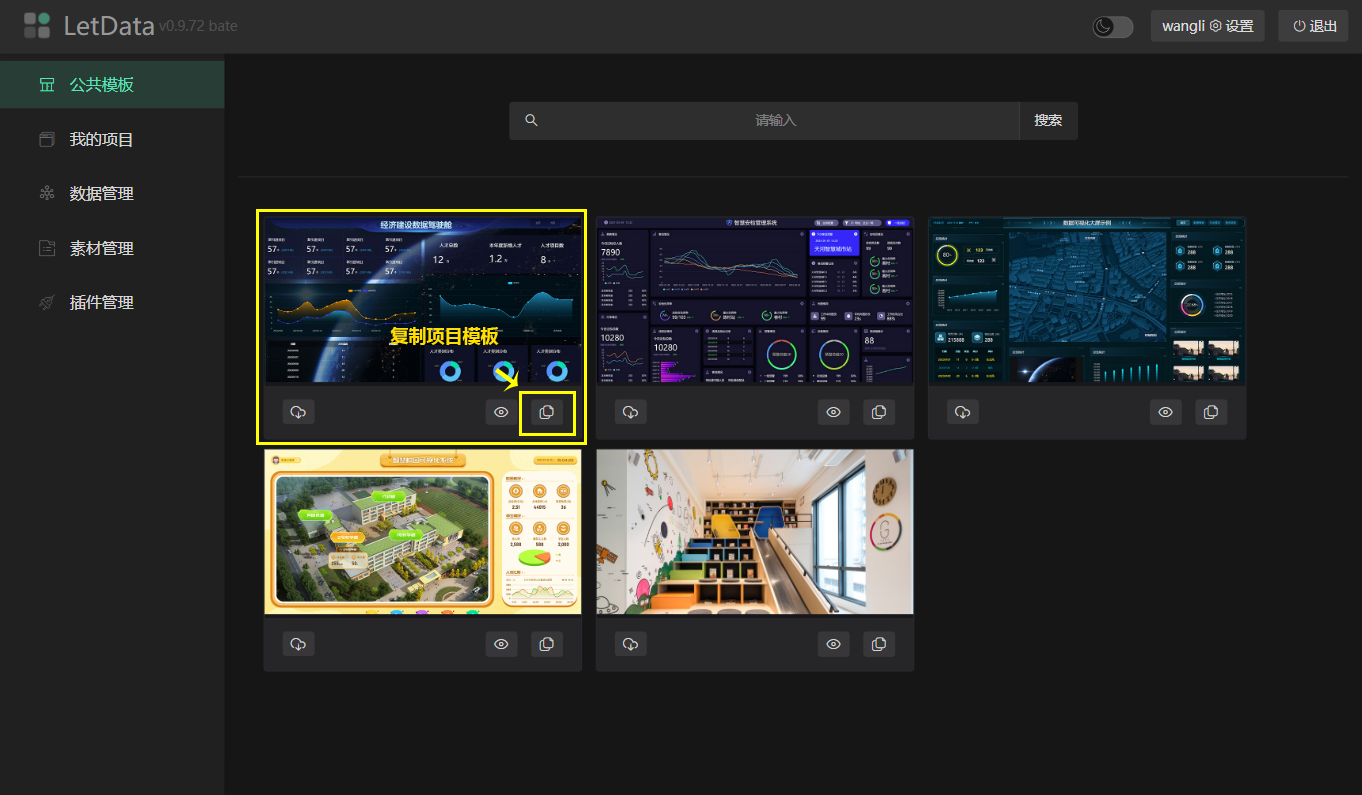Image resolution: width=1362 pixels, height=795 pixels.
Task: Copy the smart campus management template
Action: point(878,412)
